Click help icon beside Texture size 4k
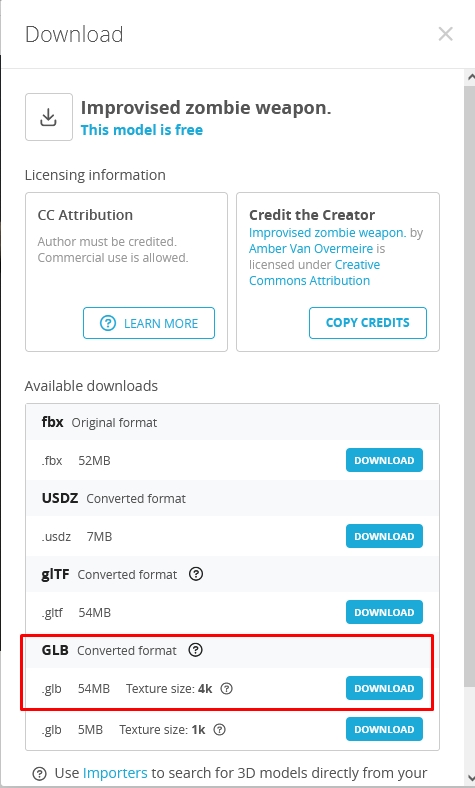This screenshot has width=475, height=788. click(x=227, y=688)
